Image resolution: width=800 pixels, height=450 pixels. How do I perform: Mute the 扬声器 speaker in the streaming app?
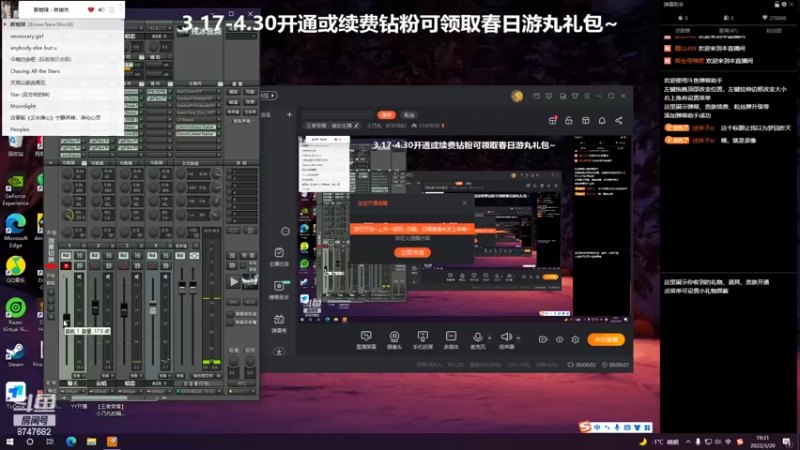pyautogui.click(x=506, y=340)
